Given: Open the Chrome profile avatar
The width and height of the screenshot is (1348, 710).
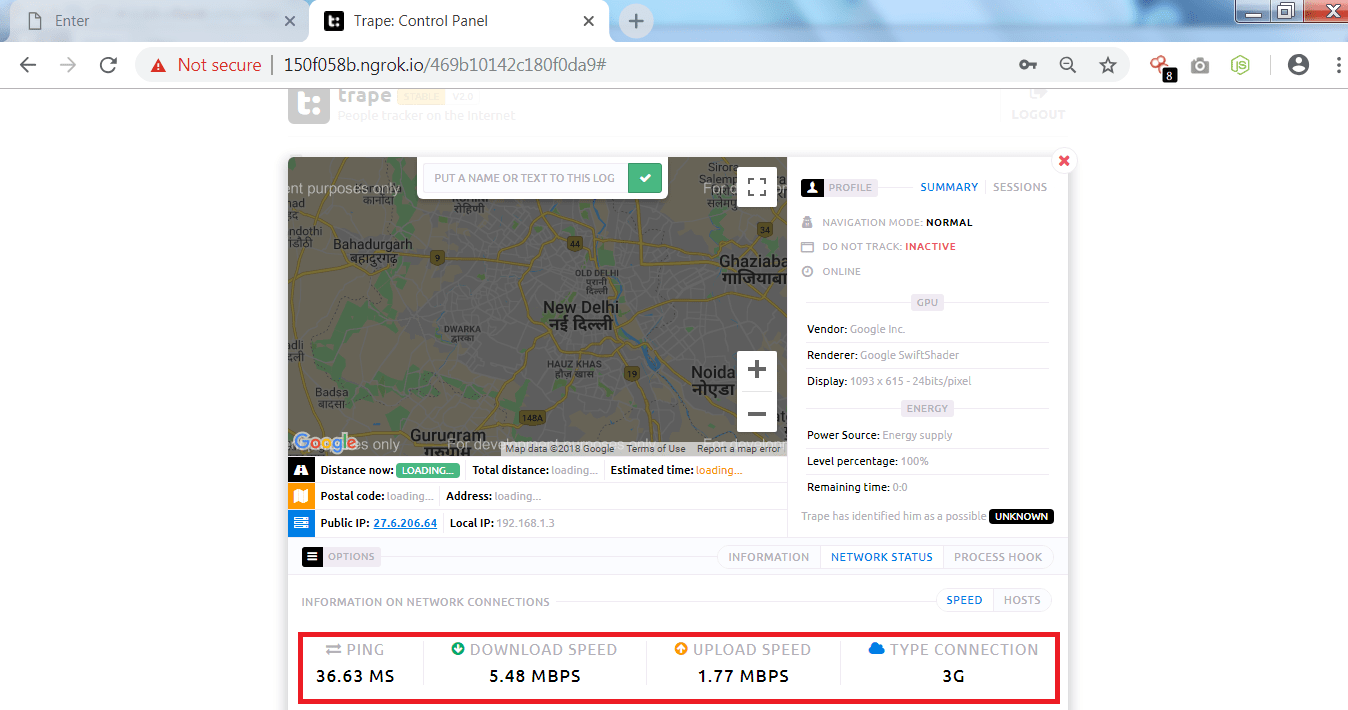Looking at the screenshot, I should [1298, 65].
